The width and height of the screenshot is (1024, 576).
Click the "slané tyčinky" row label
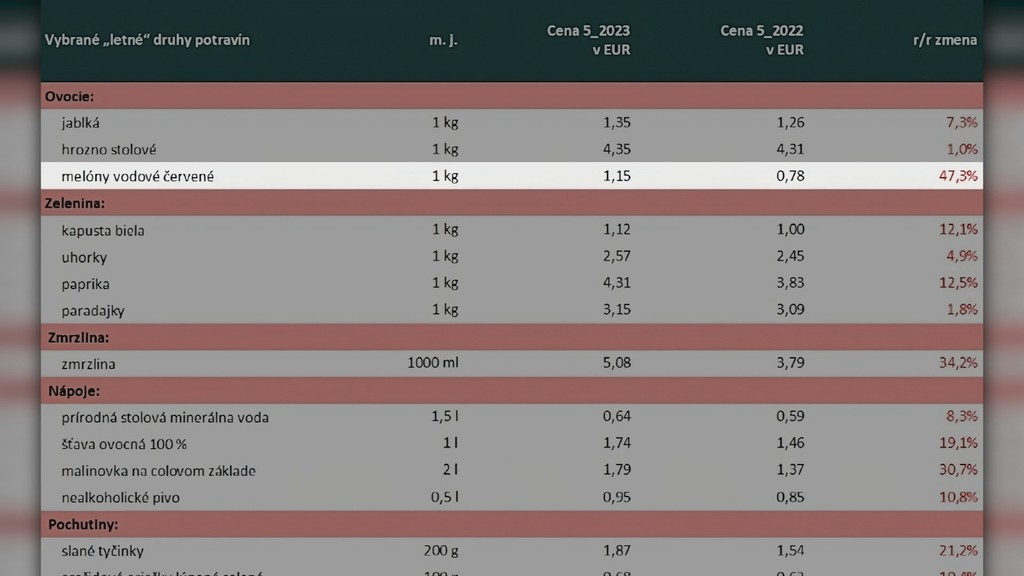click(102, 551)
